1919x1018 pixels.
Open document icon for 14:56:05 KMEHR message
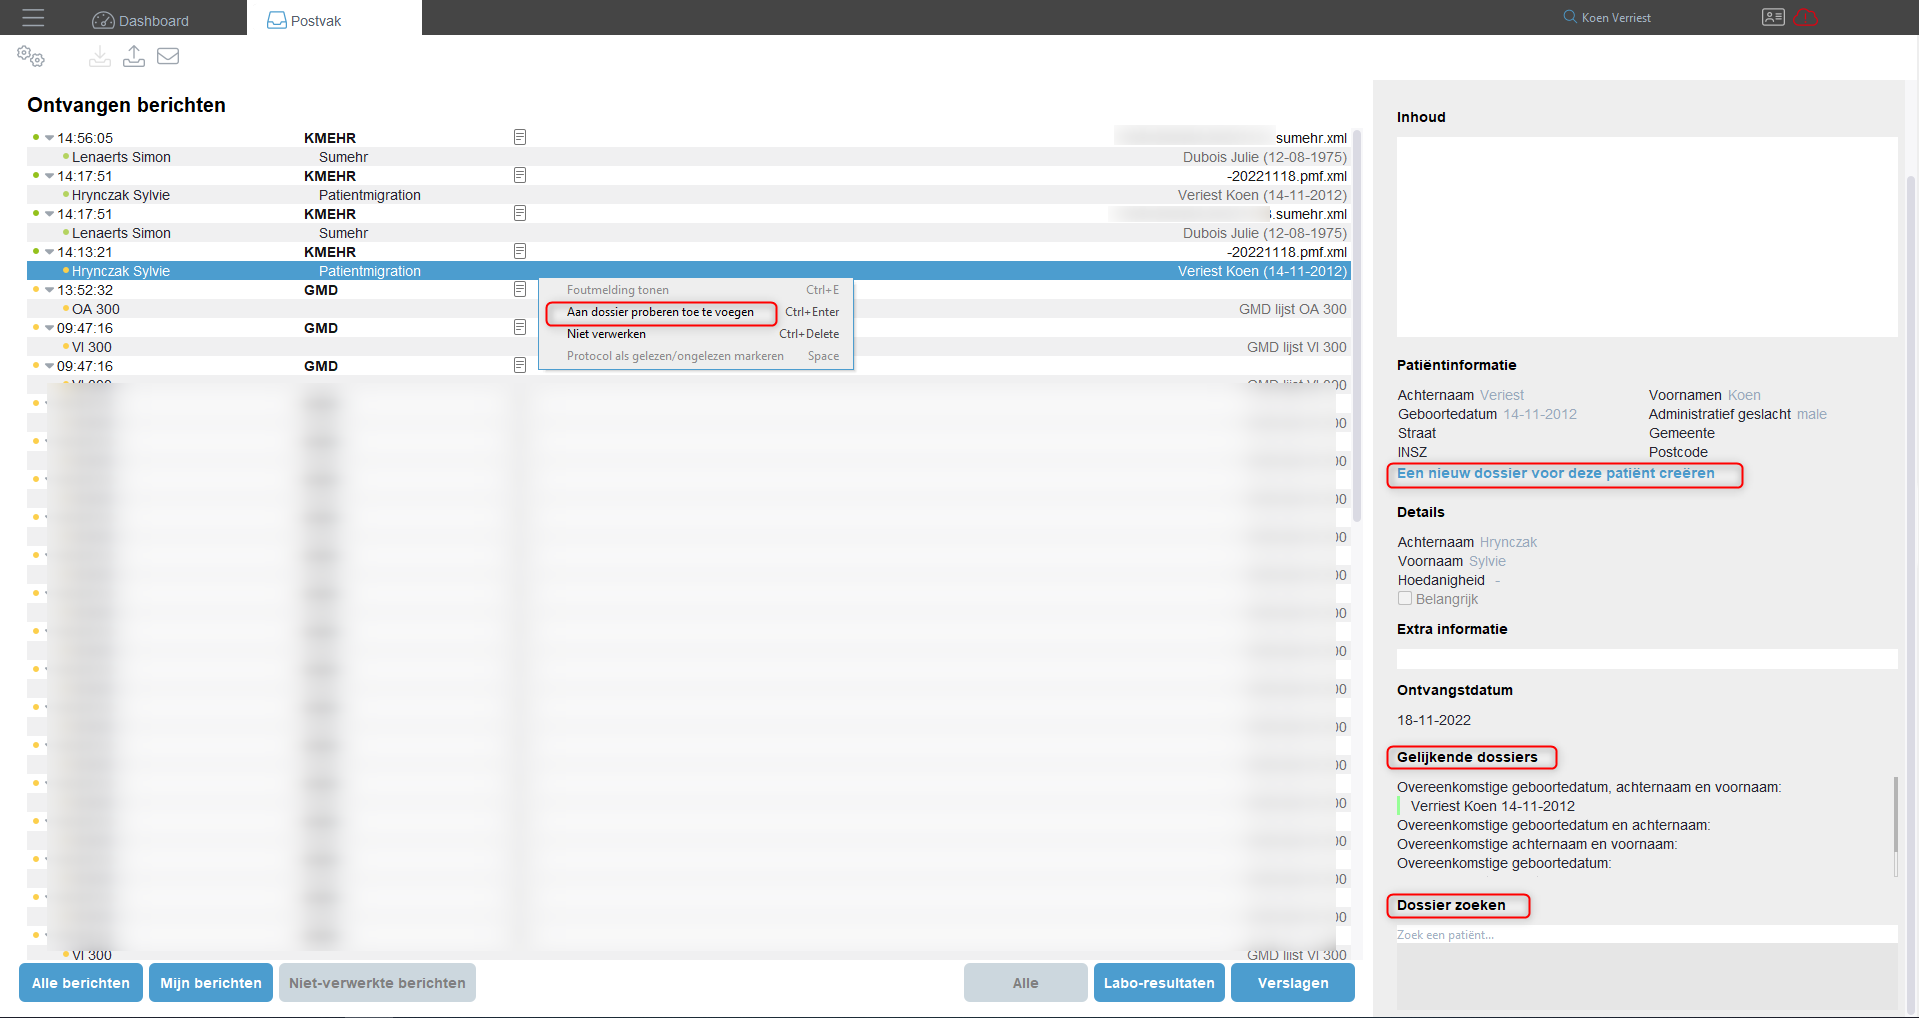tap(520, 137)
